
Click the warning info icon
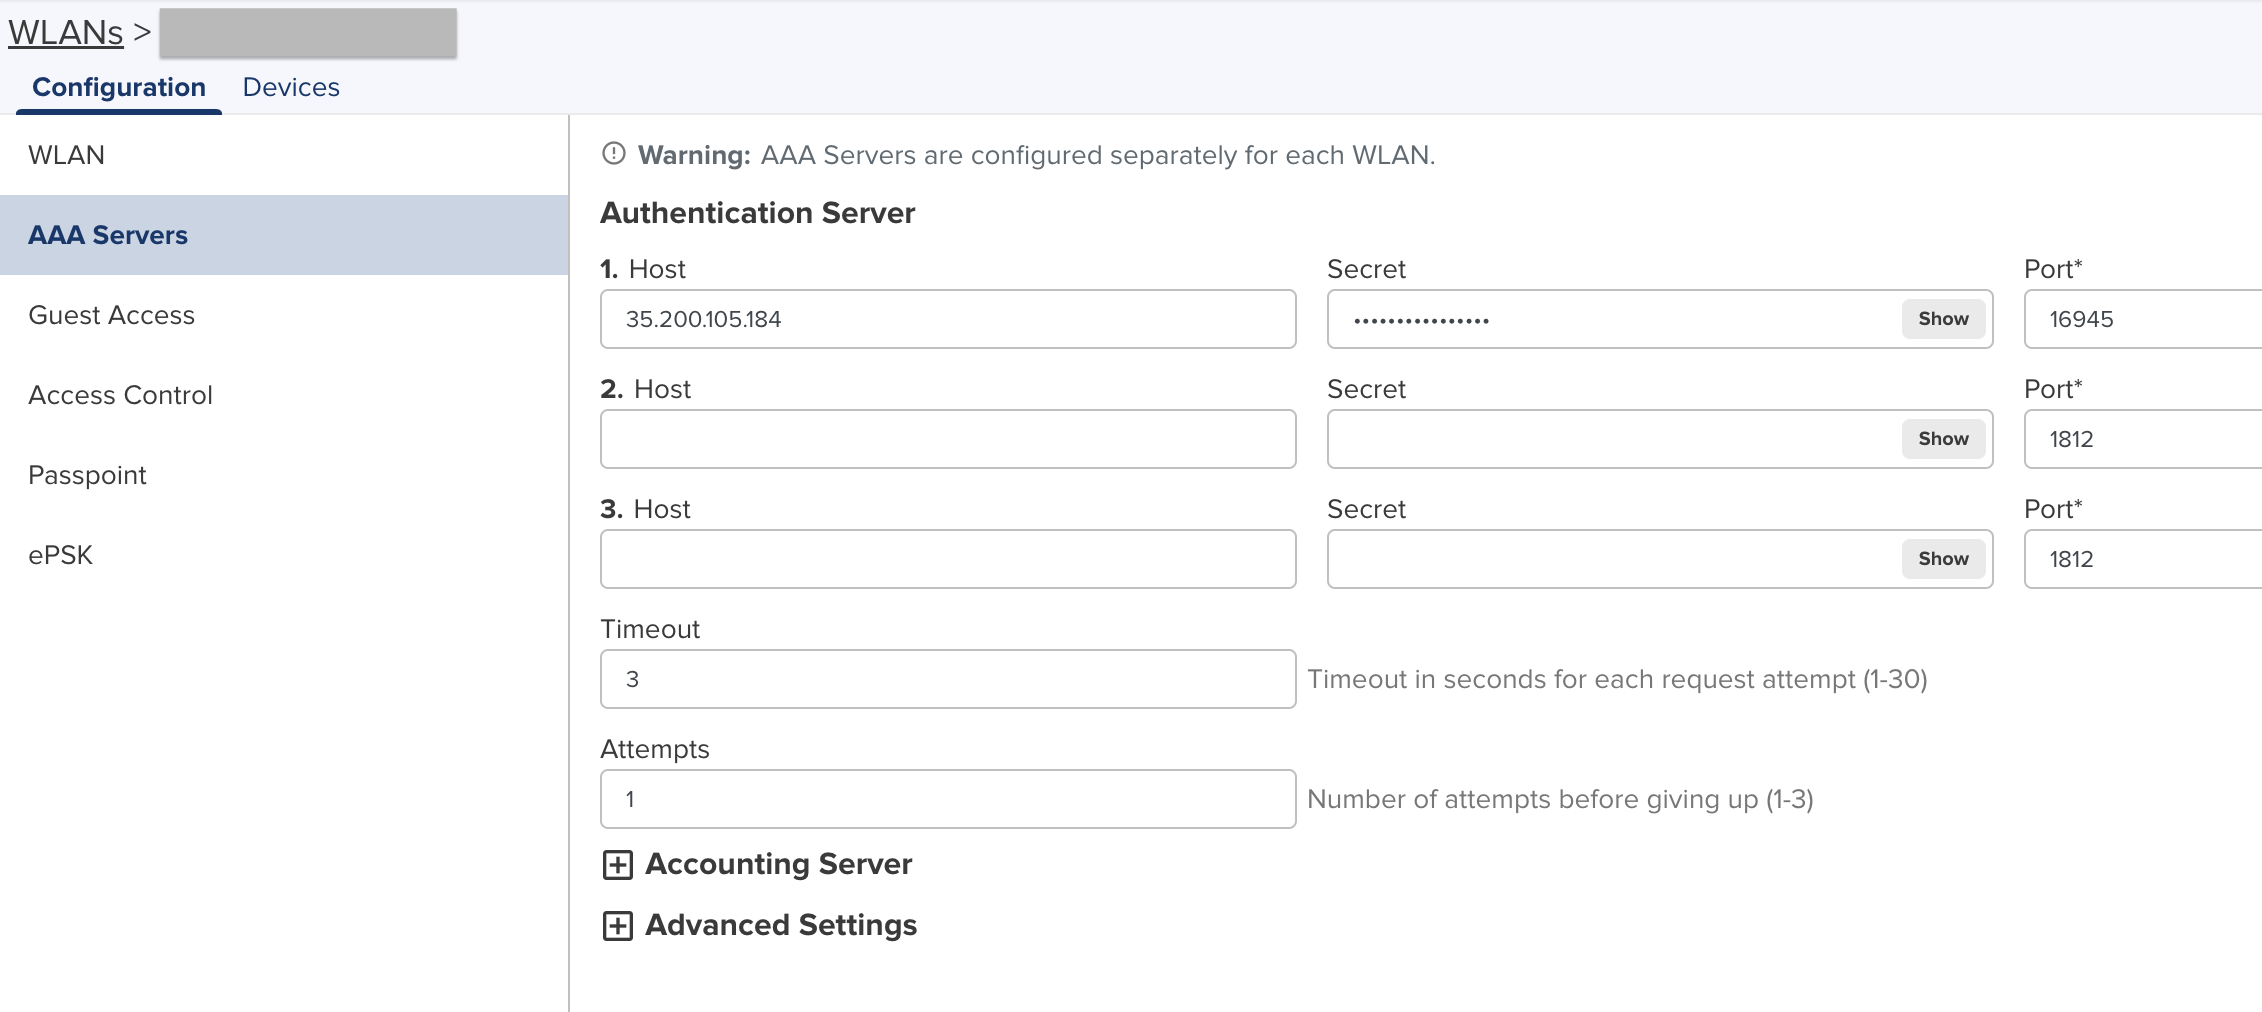point(613,154)
